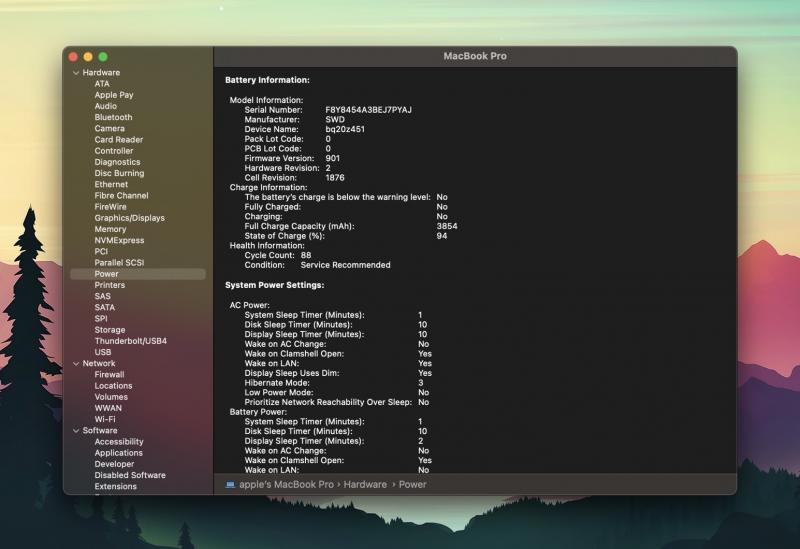Select Developer in the sidebar
The width and height of the screenshot is (800, 549).
point(114,465)
